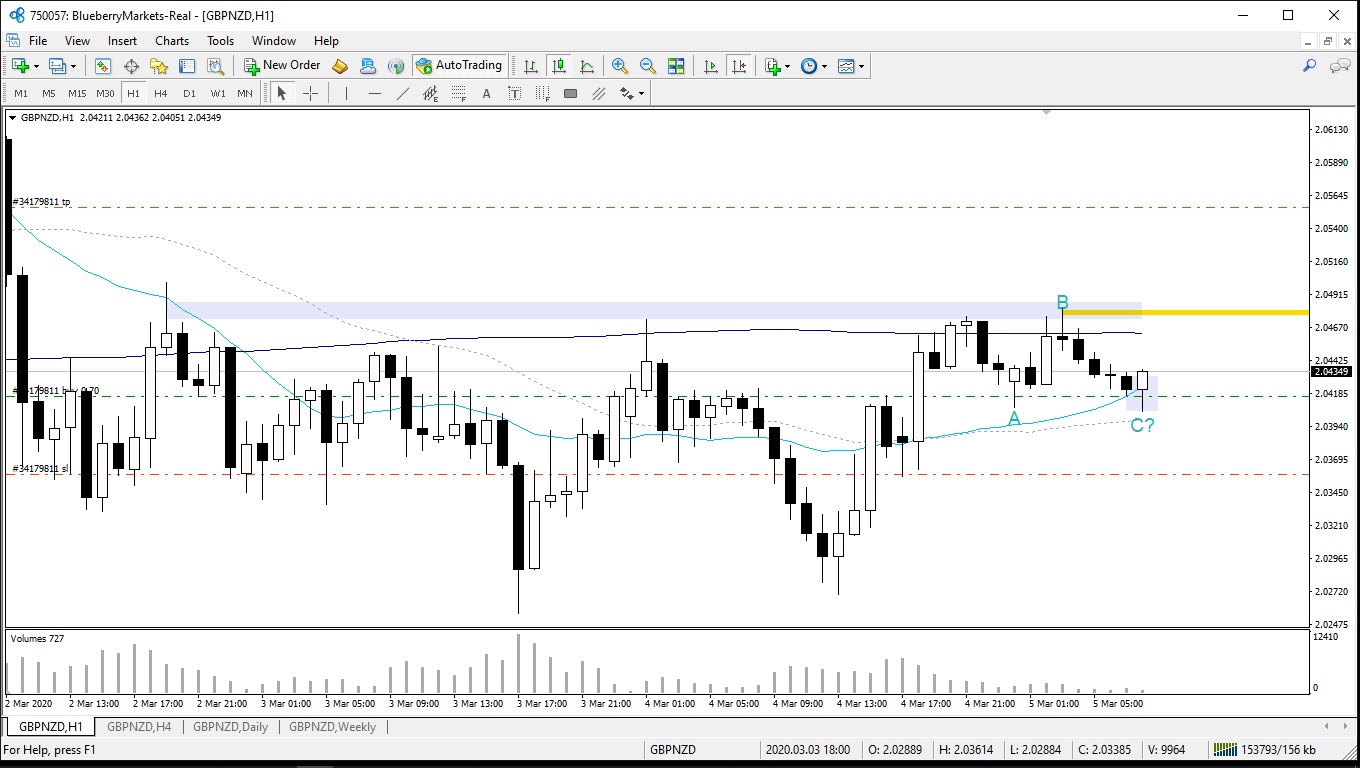Click the current price label 2.04349
Viewport: 1360px width, 768px height.
[1331, 372]
